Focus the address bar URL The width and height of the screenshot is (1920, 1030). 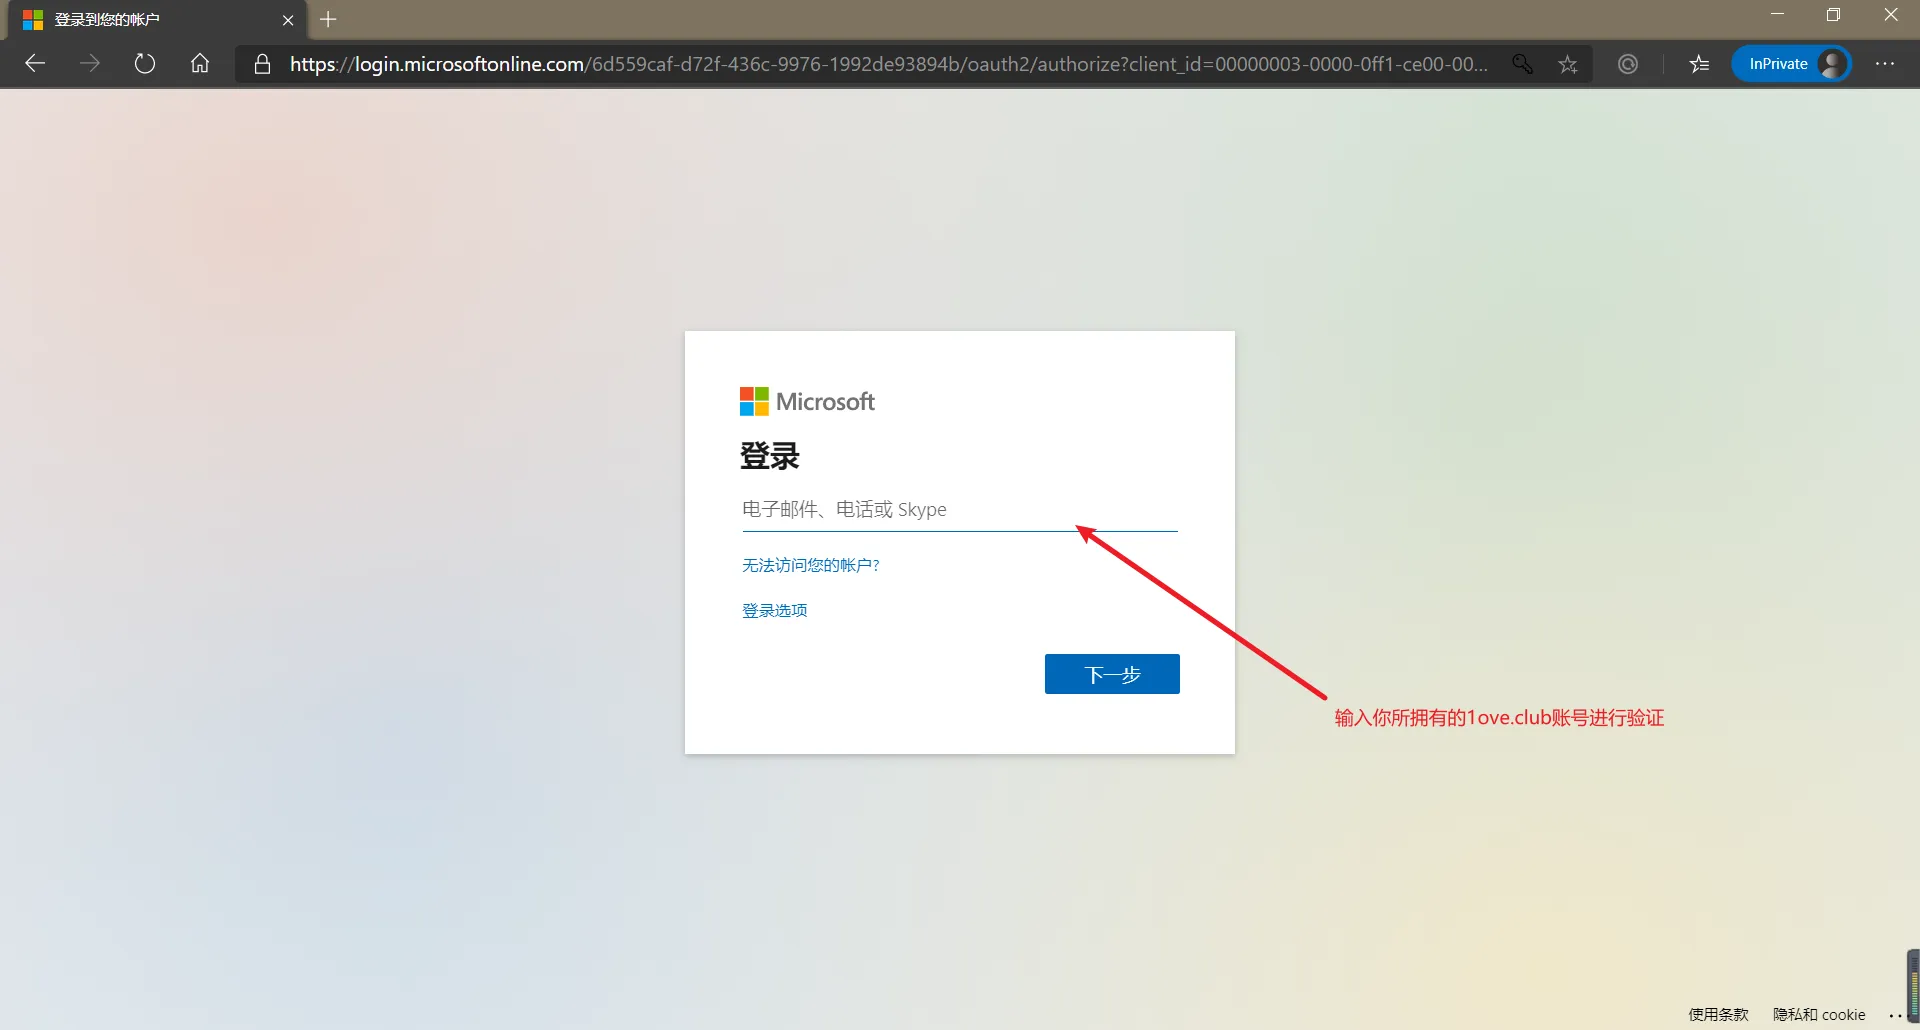(x=888, y=64)
